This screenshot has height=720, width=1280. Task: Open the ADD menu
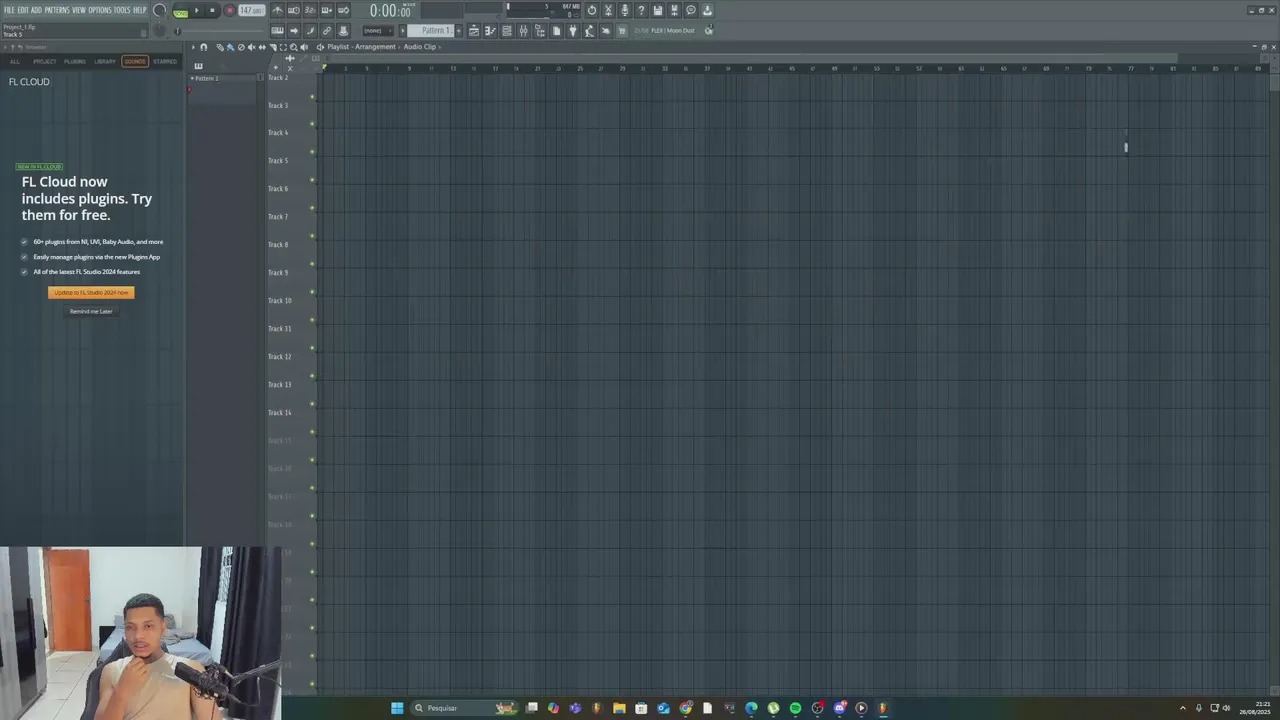[x=36, y=10]
